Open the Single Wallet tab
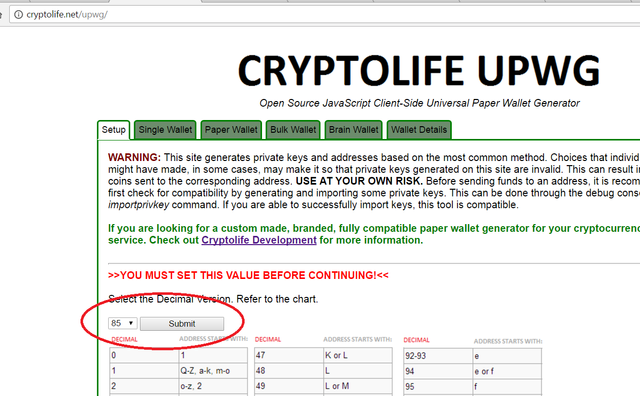 tap(165, 130)
